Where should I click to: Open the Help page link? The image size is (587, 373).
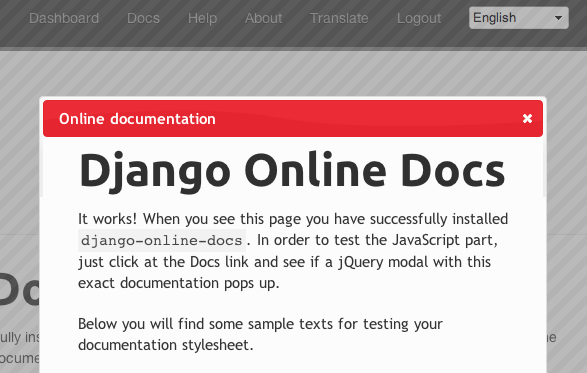pyautogui.click(x=202, y=18)
